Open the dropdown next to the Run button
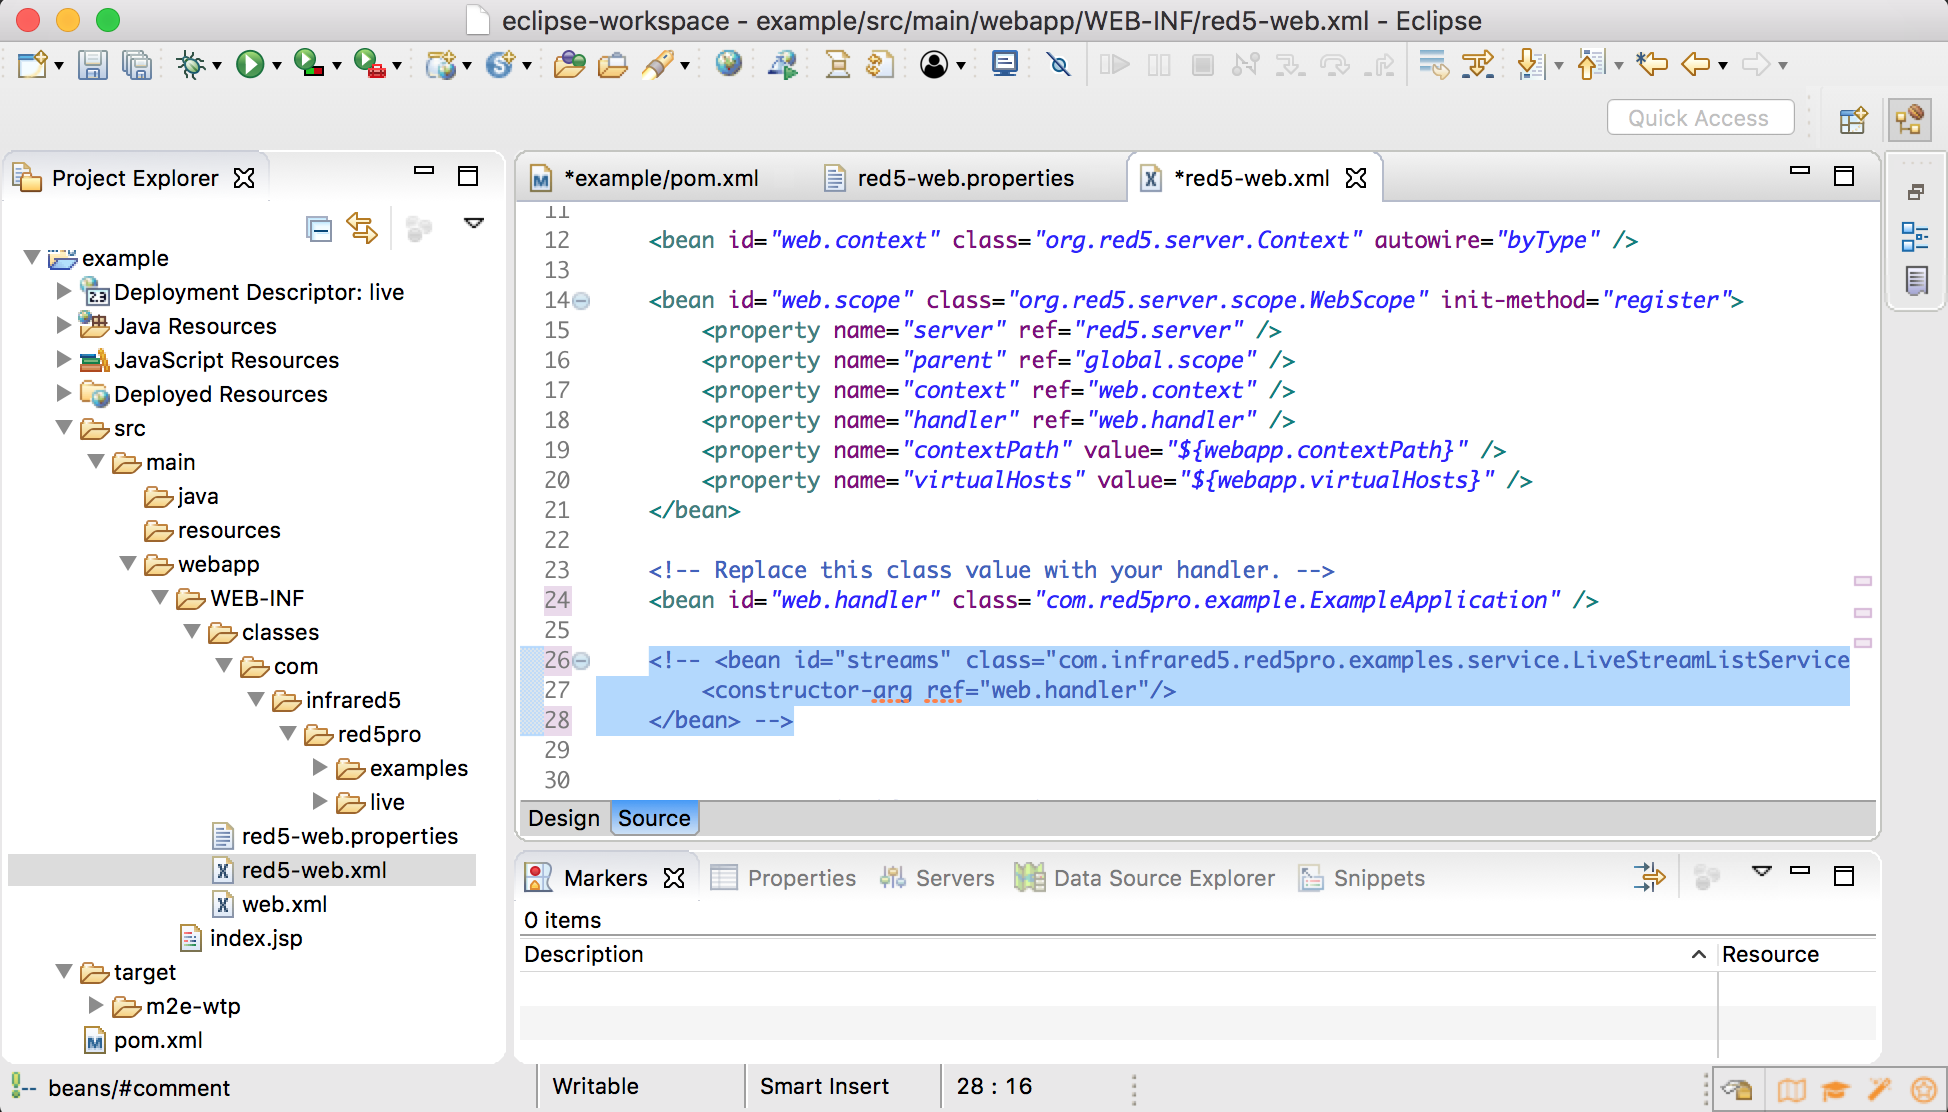This screenshot has height=1112, width=1948. [277, 66]
